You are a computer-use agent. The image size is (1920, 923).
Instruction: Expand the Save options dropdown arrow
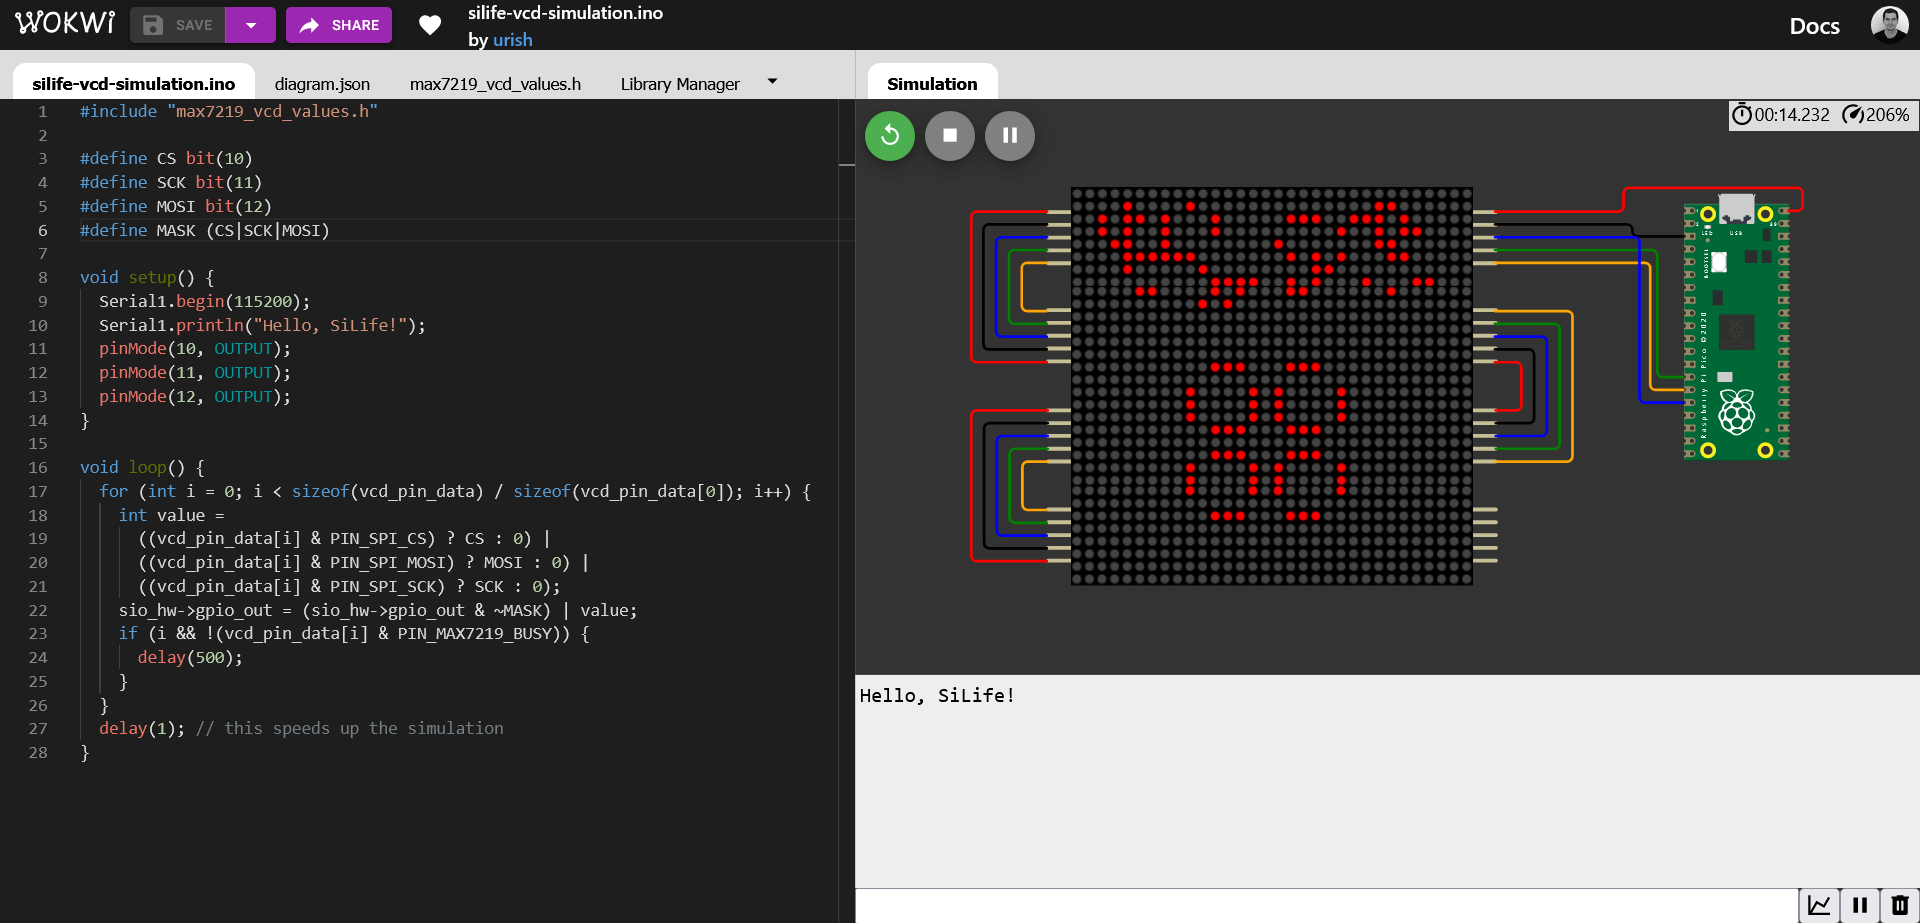coord(251,25)
